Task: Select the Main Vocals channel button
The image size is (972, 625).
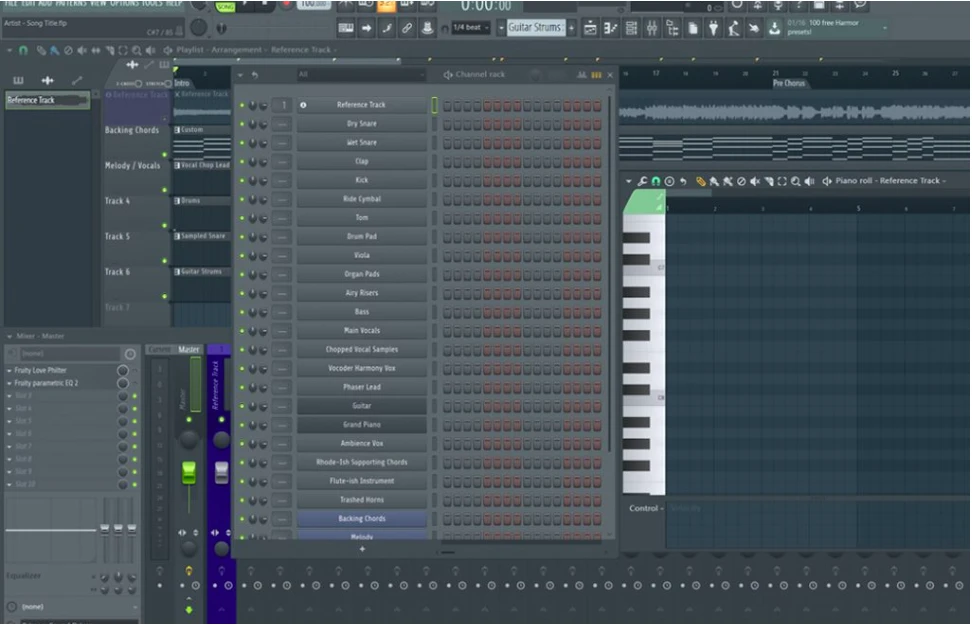Action: pyautogui.click(x=361, y=331)
